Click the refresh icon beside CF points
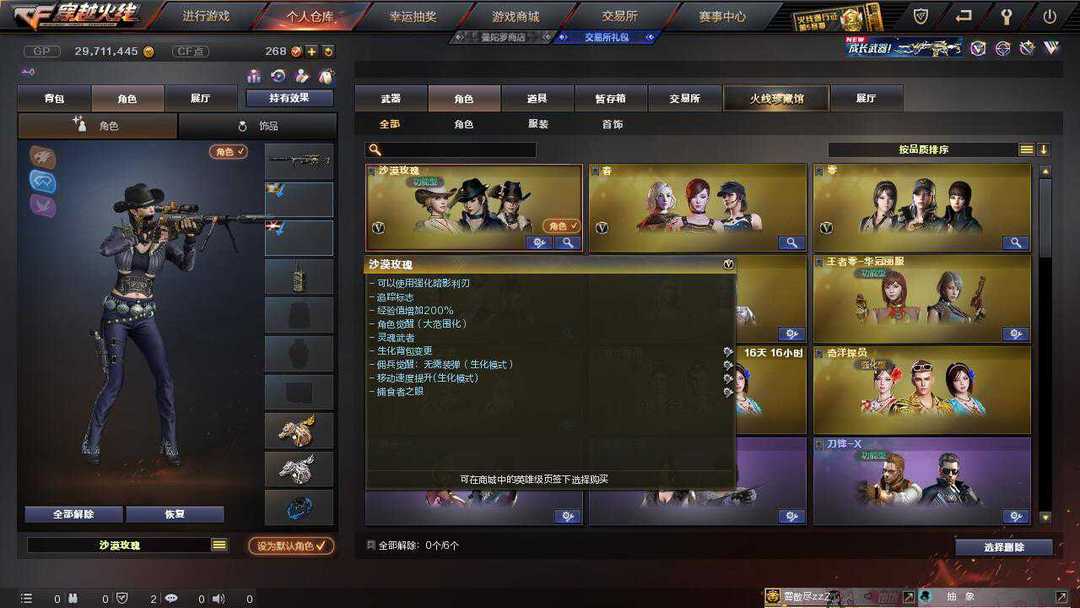 (329, 51)
